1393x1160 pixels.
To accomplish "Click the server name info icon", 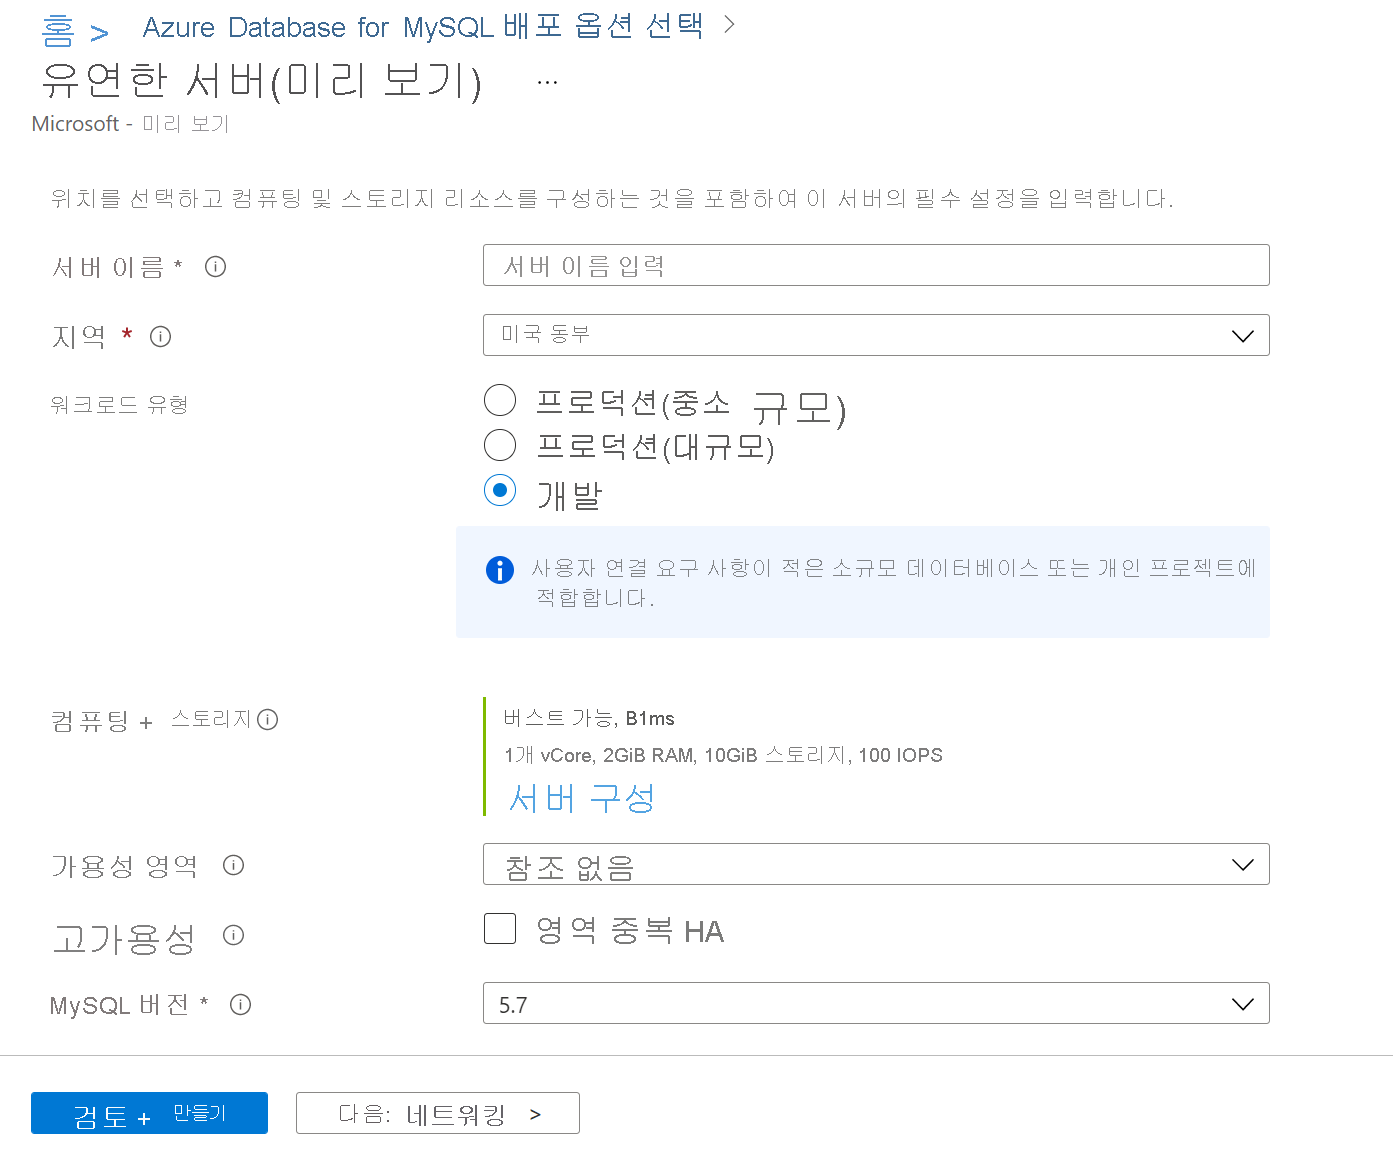I will coord(215,266).
